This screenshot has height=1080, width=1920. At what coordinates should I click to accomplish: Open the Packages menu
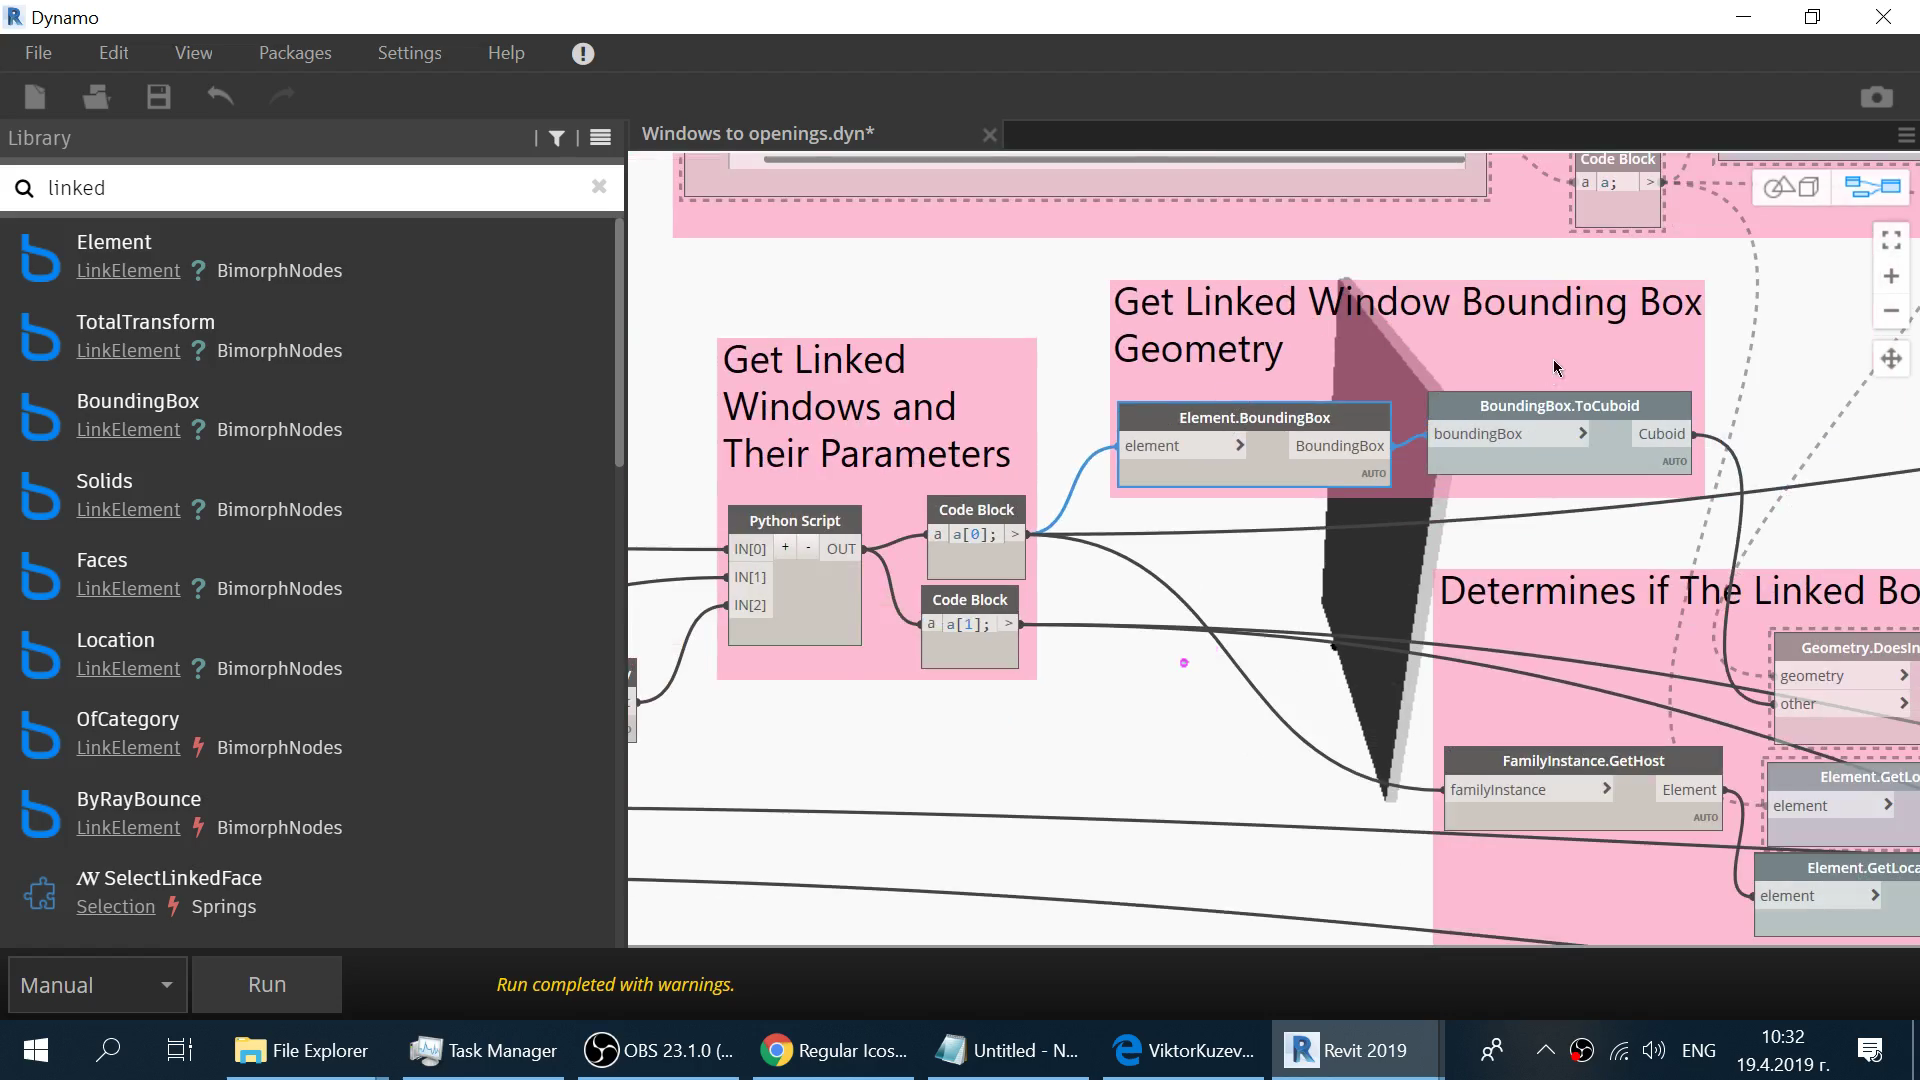click(x=295, y=53)
